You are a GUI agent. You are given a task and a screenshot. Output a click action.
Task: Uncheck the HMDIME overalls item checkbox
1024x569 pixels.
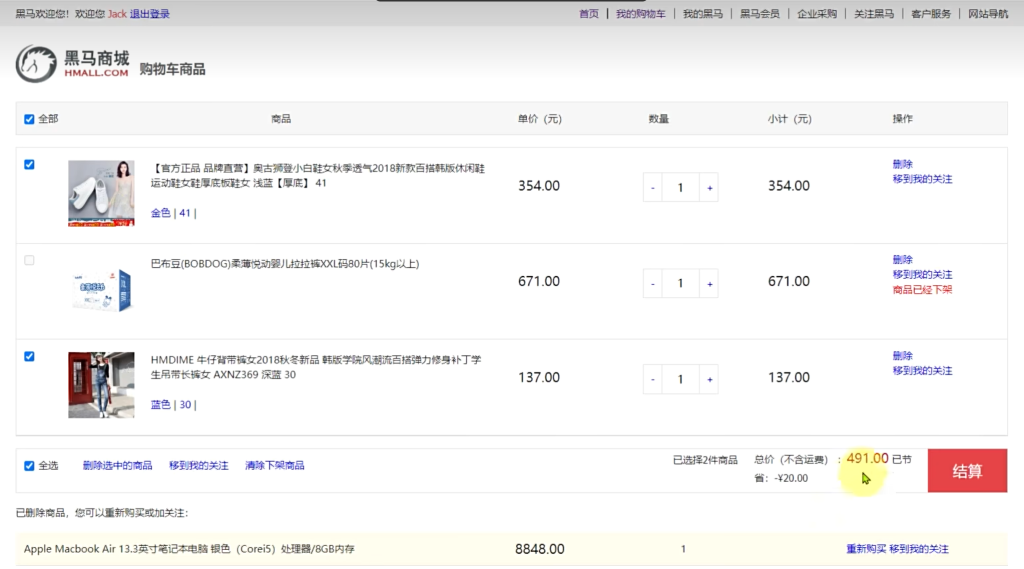pos(29,356)
